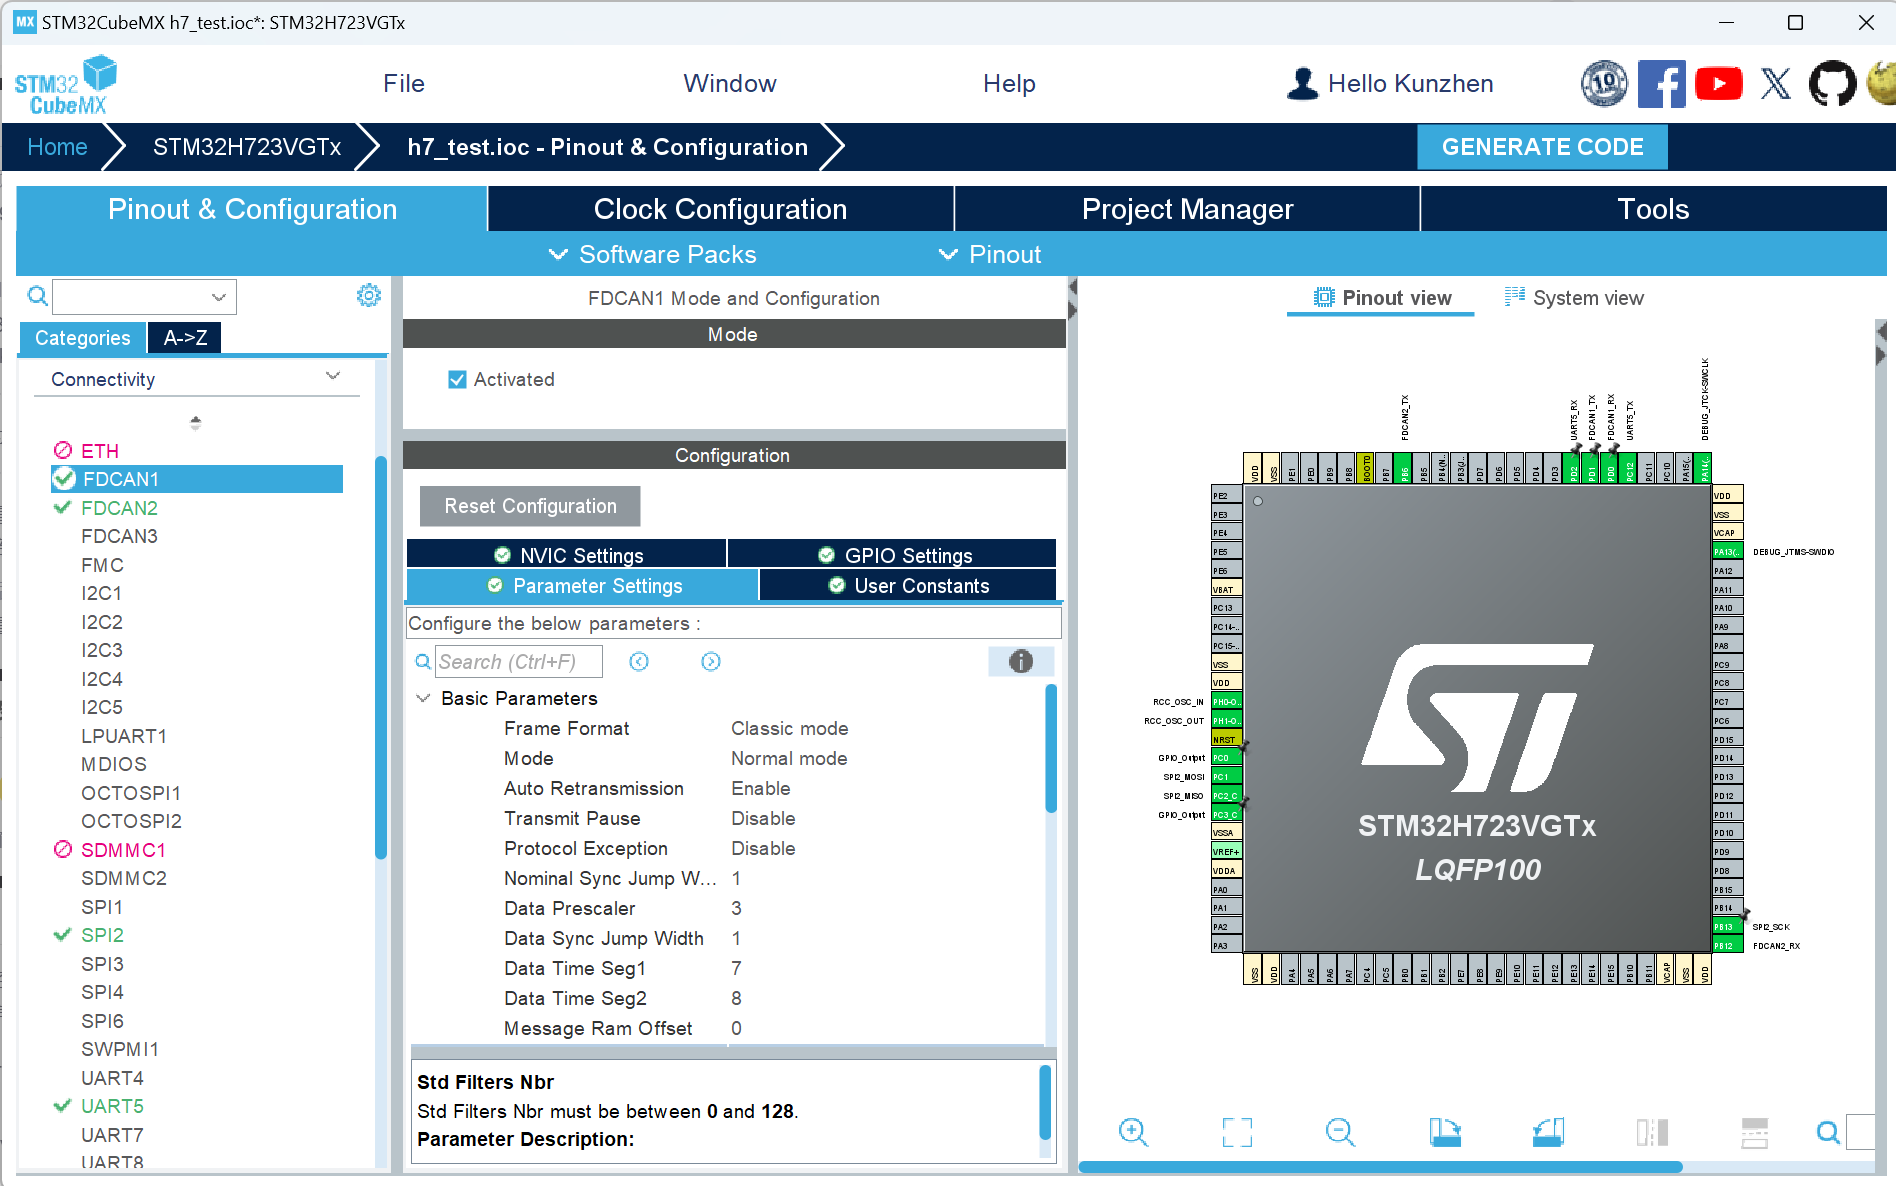1896x1186 pixels.
Task: Click the GENERATE CODE button
Action: point(1542,147)
